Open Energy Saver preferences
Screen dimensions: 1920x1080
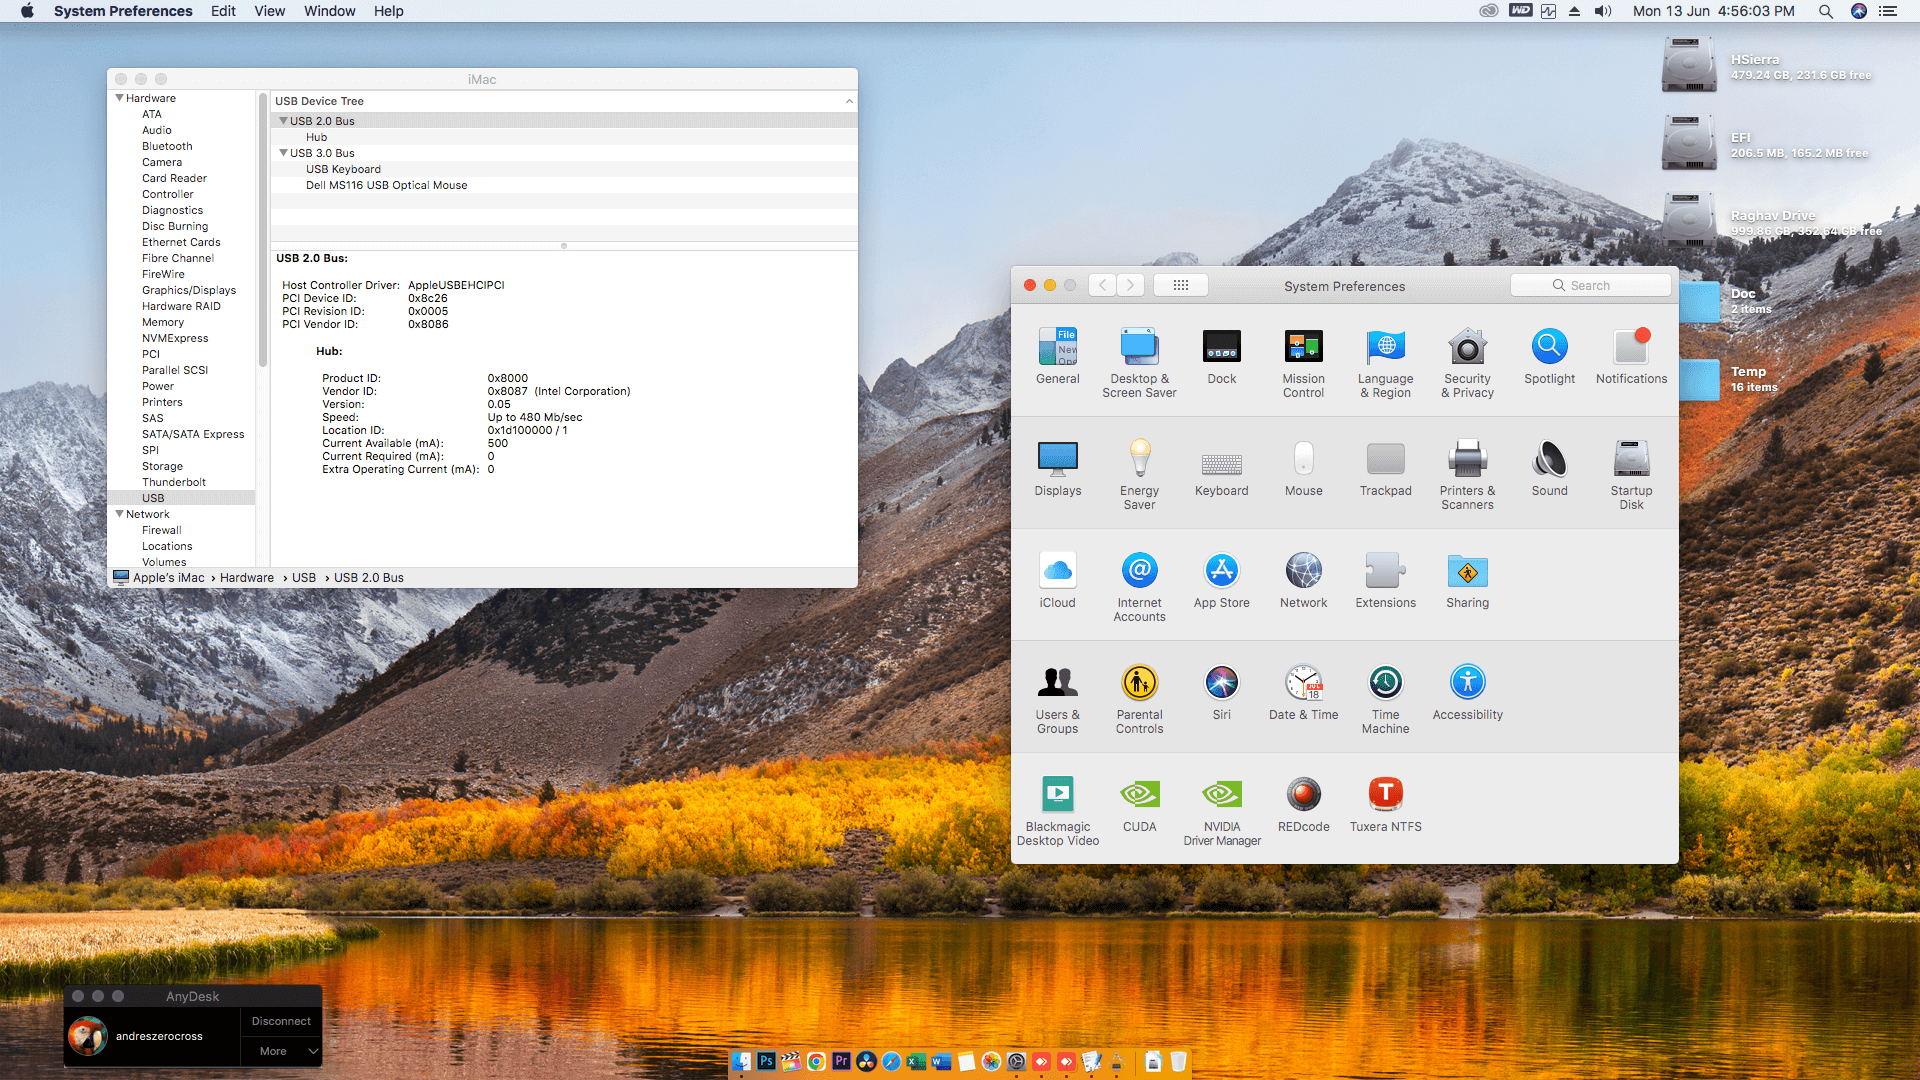(1139, 474)
